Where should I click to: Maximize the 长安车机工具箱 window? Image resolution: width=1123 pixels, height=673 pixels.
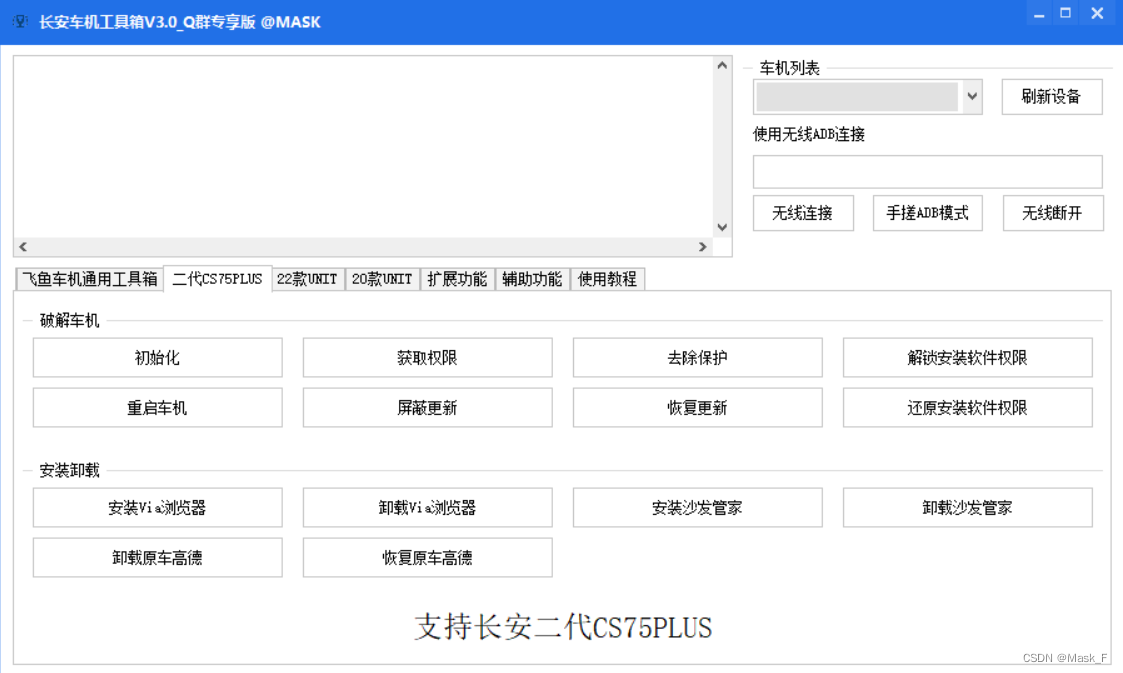(x=1066, y=14)
